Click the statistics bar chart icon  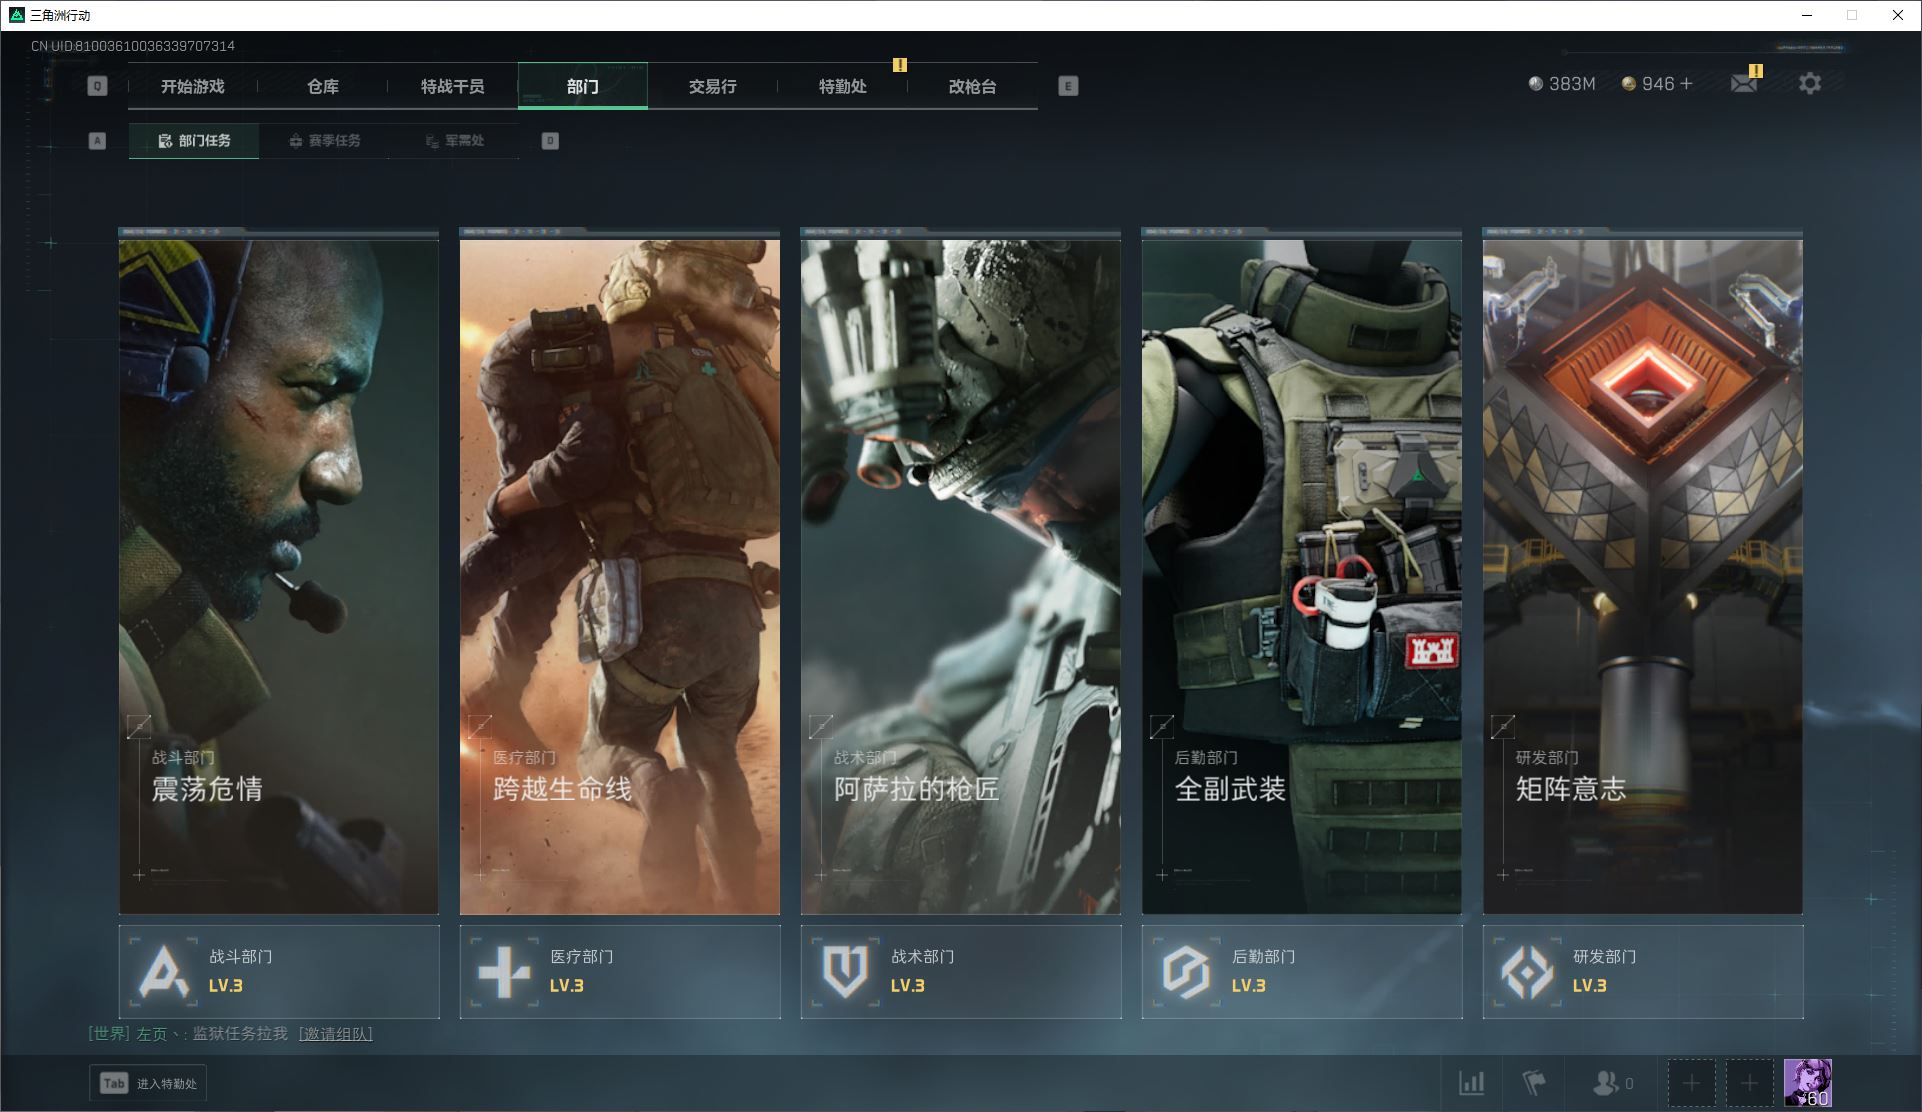pos(1471,1083)
